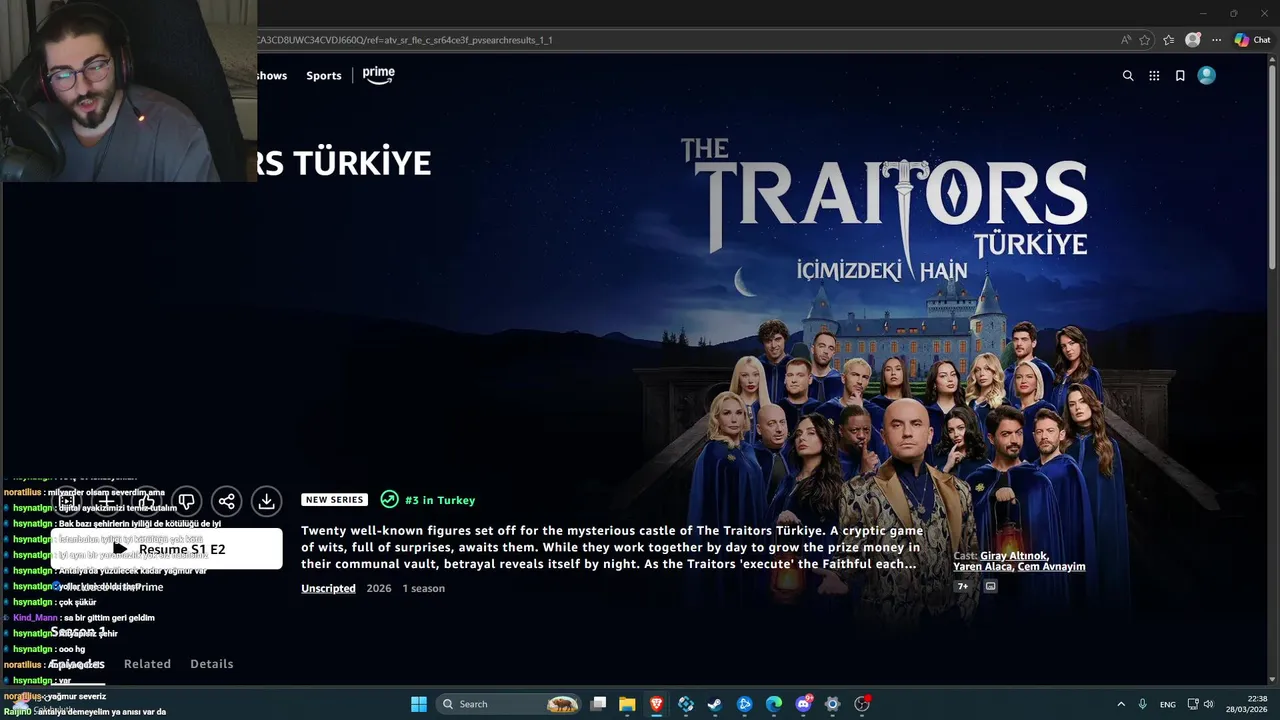Open OBS Studio from taskbar
This screenshot has height=720, width=1280.
(x=862, y=704)
